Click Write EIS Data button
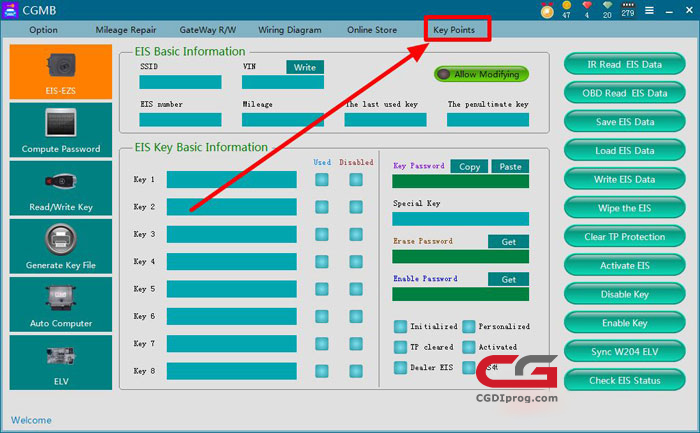Image resolution: width=700 pixels, height=433 pixels. coord(625,179)
